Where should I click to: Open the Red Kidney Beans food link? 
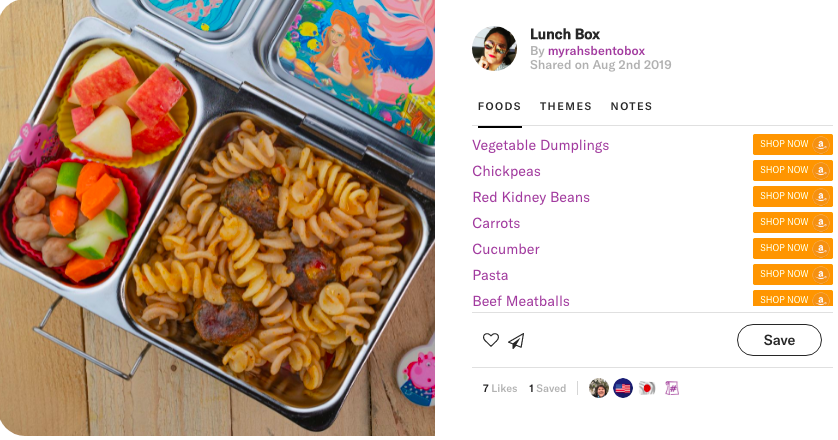(x=531, y=197)
